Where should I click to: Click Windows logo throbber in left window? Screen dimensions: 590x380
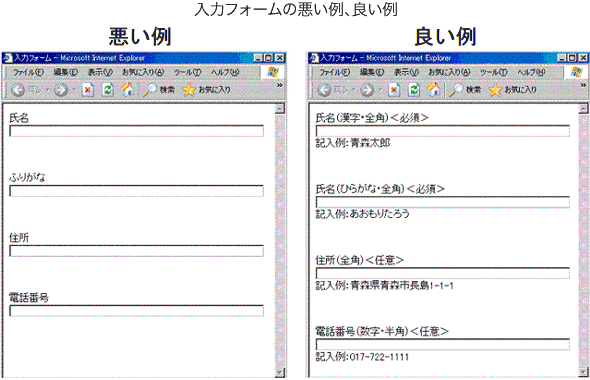click(x=273, y=72)
